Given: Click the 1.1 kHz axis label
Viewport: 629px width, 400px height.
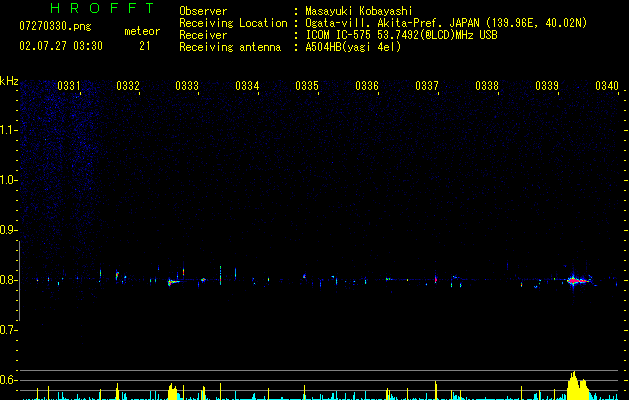Looking at the screenshot, I should point(8,130).
